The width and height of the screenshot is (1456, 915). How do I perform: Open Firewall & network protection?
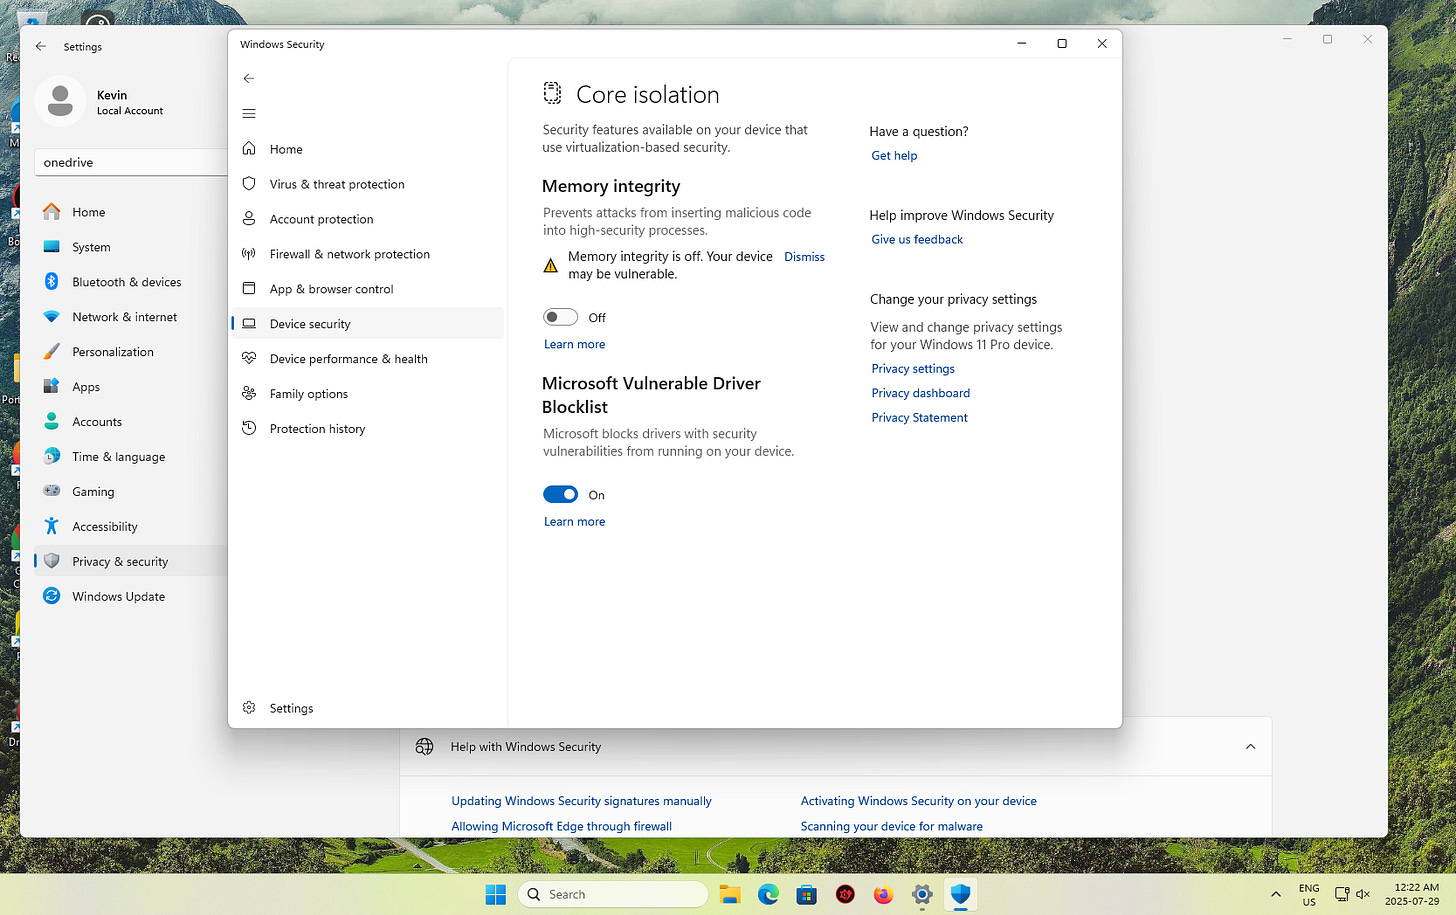click(368, 254)
